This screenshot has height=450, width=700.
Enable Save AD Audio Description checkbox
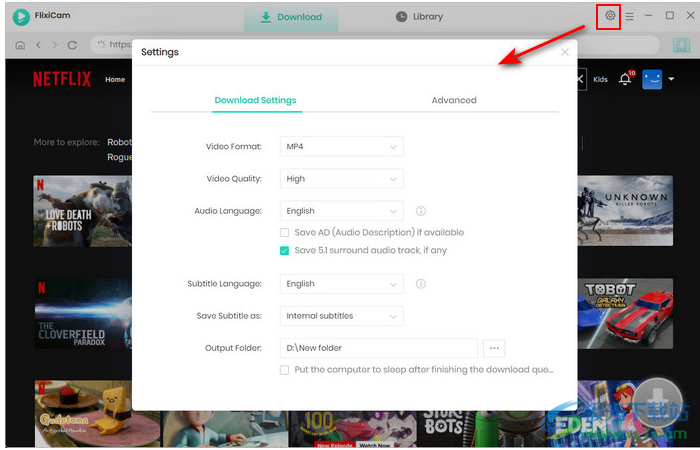pyautogui.click(x=284, y=232)
